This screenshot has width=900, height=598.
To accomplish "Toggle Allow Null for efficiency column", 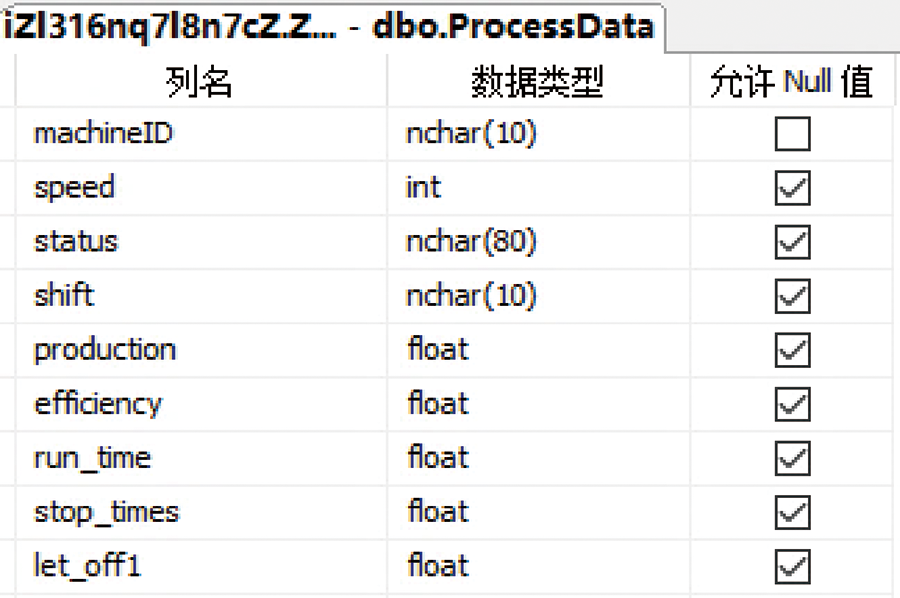I will (x=792, y=404).
